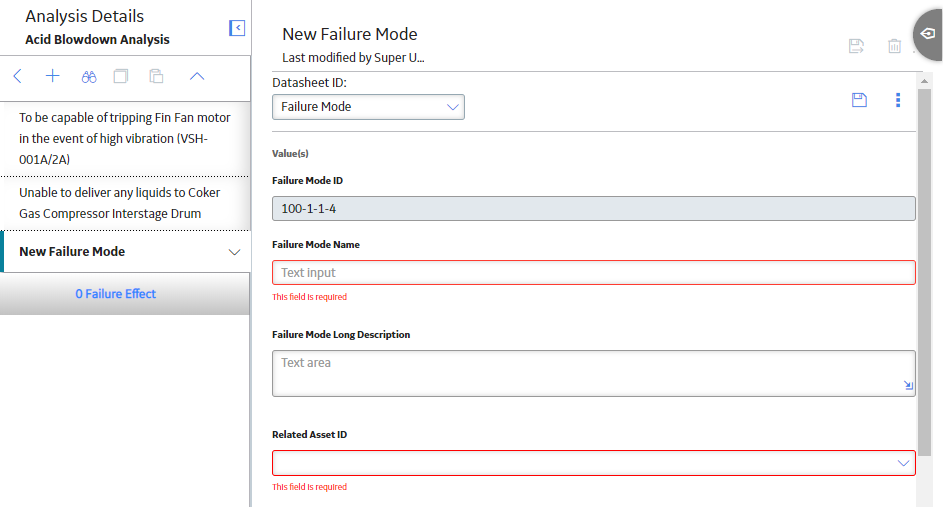943x507 pixels.
Task: Click the trash delete icon in header
Action: [x=894, y=46]
